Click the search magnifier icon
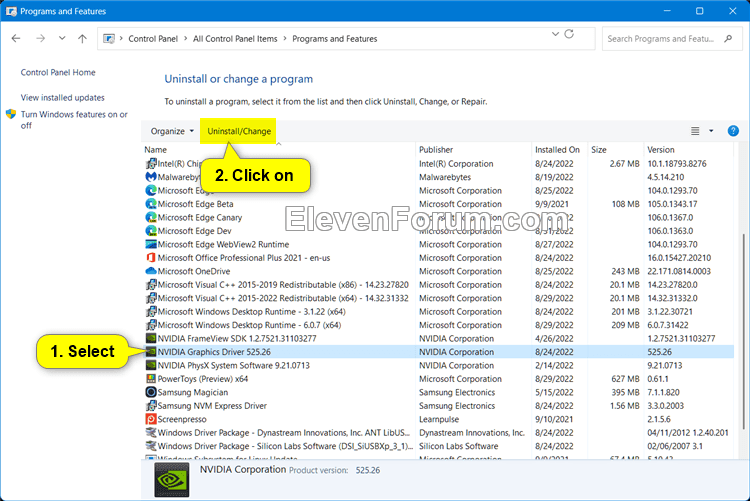This screenshot has width=750, height=501. [728, 38]
